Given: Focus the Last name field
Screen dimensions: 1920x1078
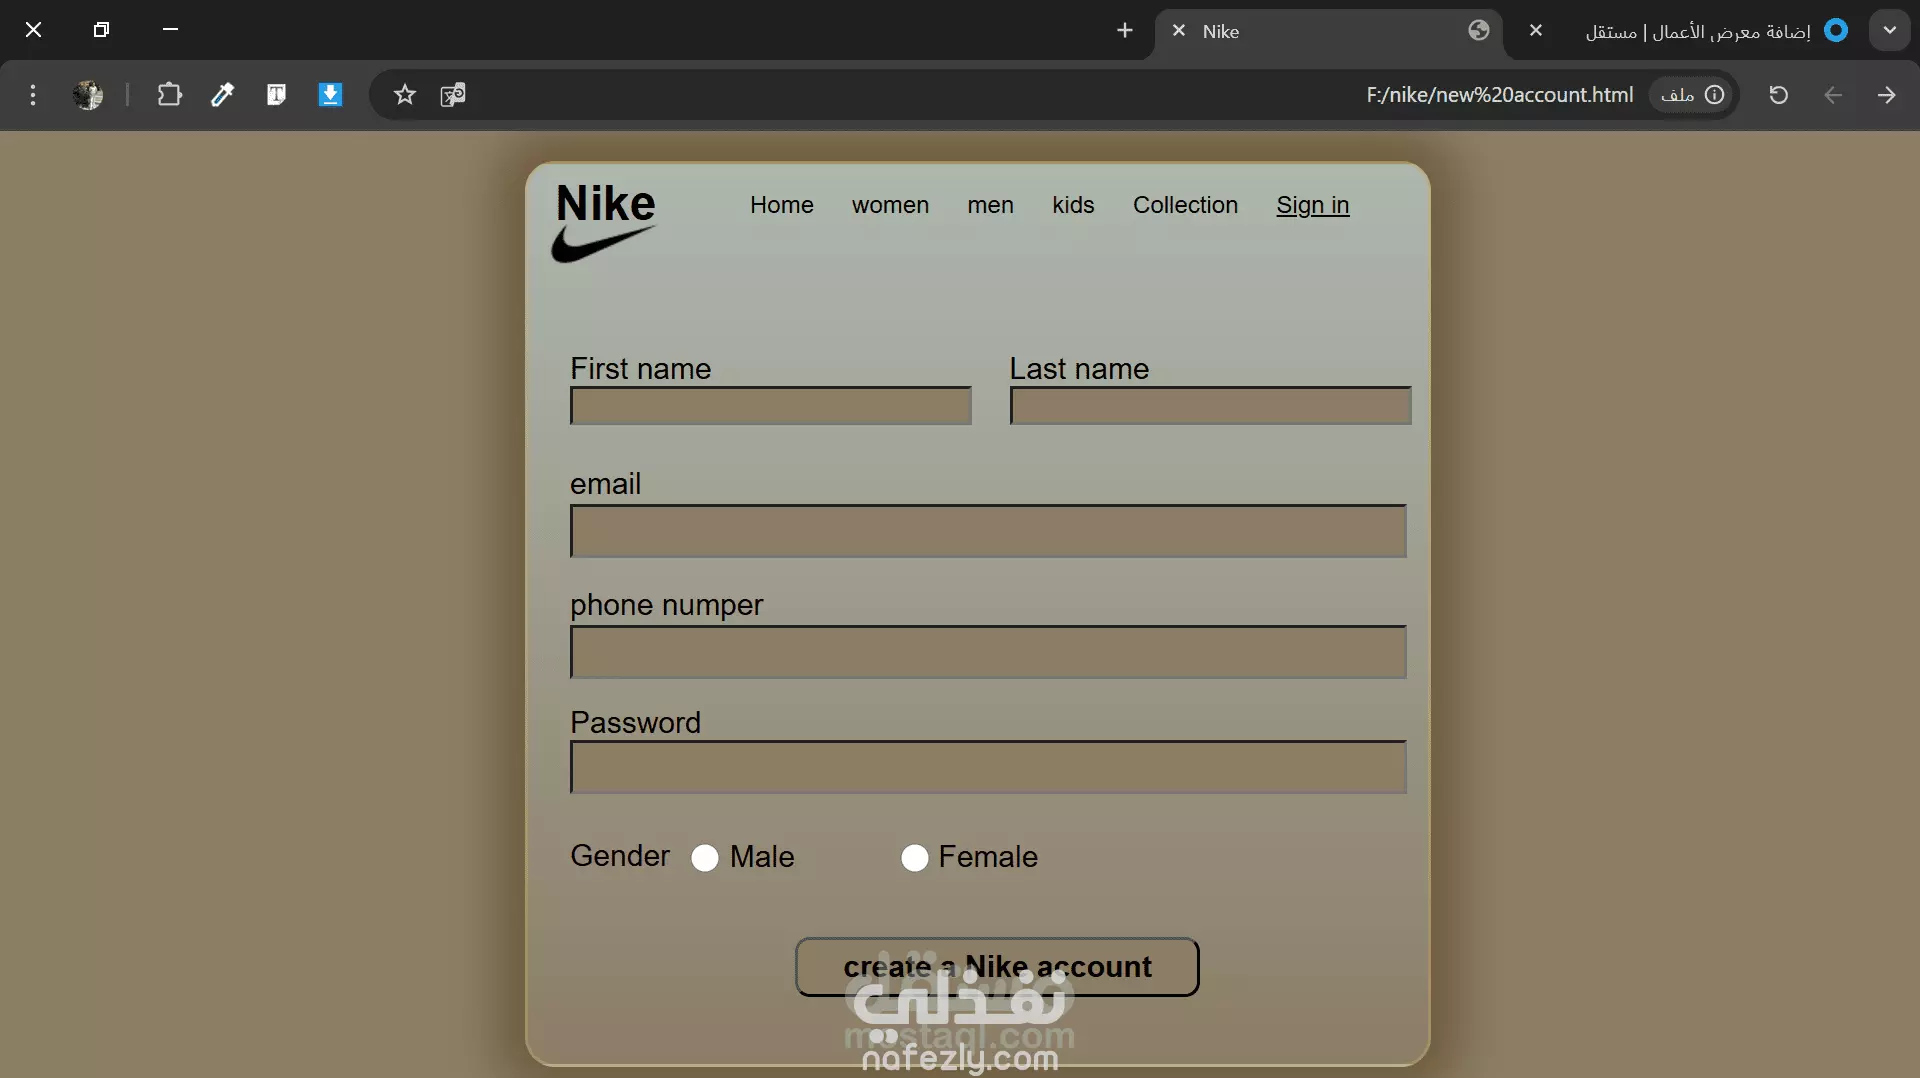Looking at the screenshot, I should pos(1210,406).
